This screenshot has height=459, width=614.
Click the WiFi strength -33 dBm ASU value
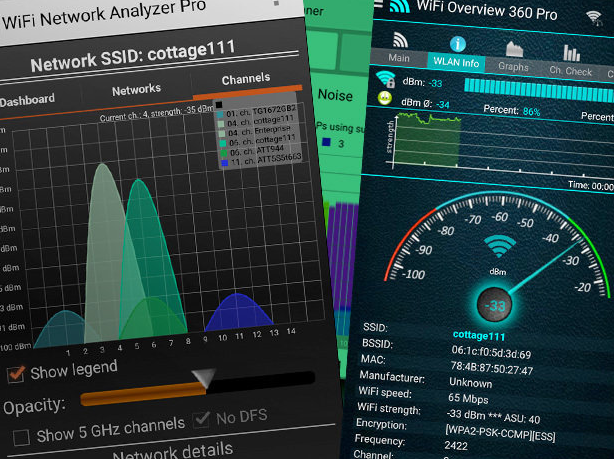pyautogui.click(x=493, y=416)
